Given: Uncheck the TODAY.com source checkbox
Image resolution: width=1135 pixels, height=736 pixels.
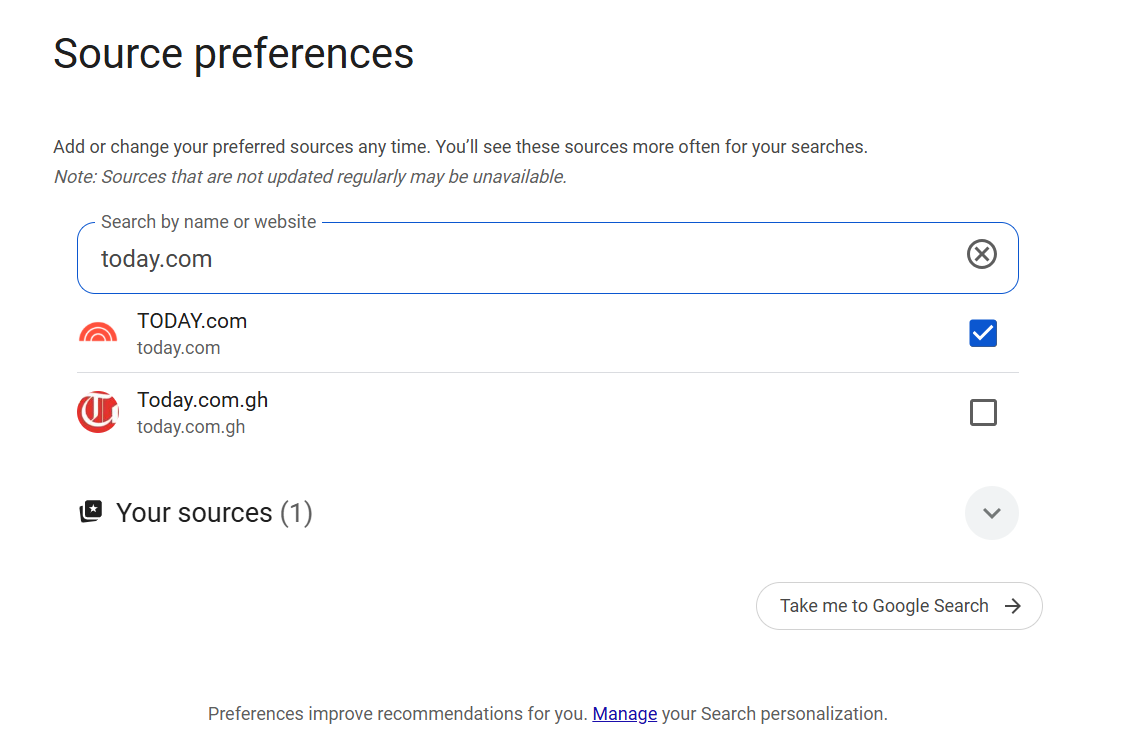Looking at the screenshot, I should (x=983, y=333).
